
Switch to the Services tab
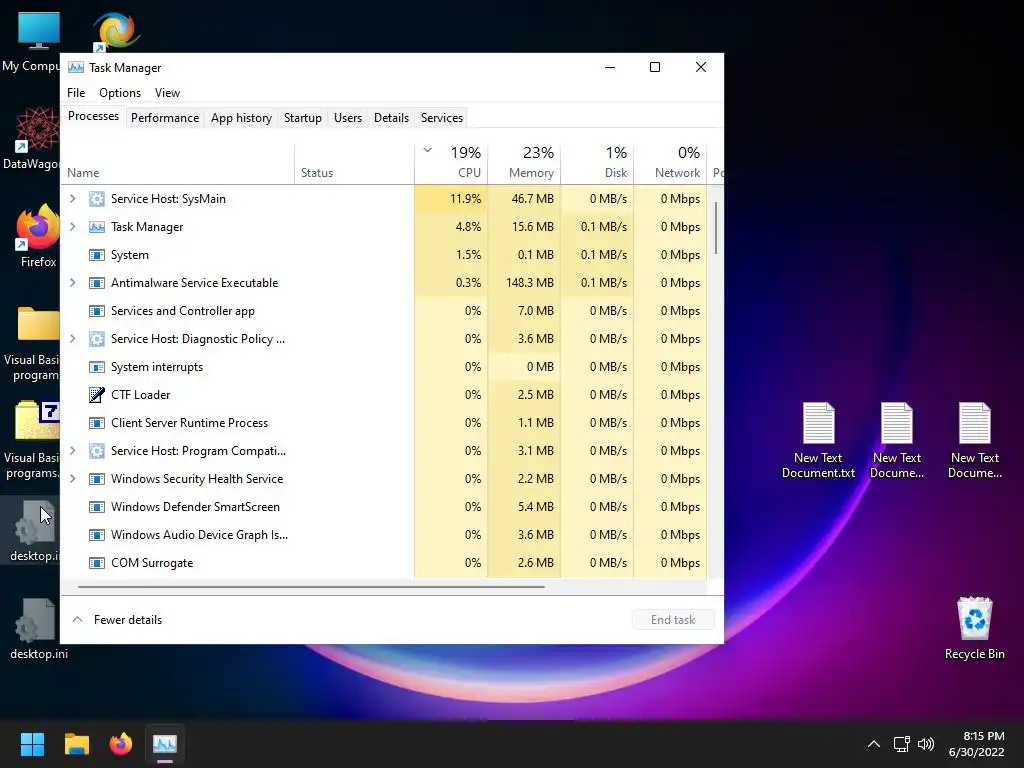[441, 118]
